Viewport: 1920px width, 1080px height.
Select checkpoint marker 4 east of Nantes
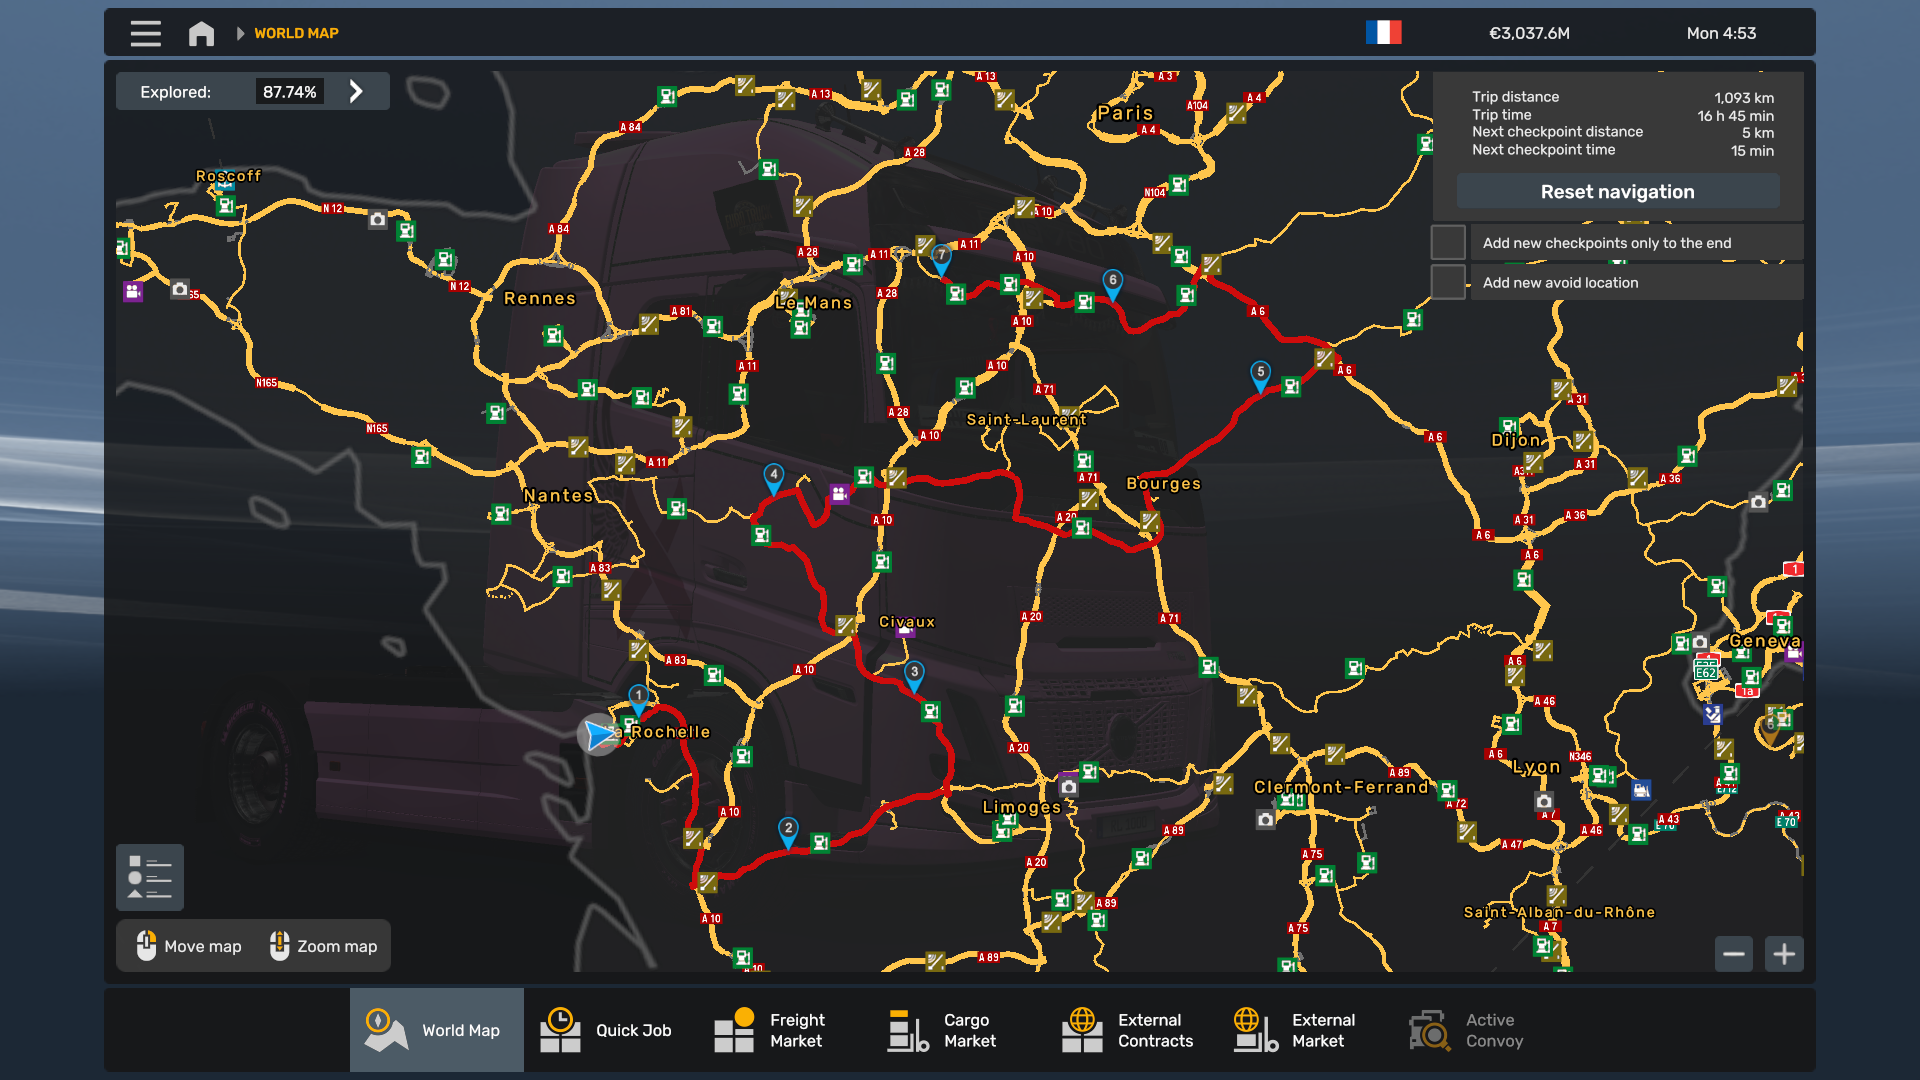tap(774, 479)
